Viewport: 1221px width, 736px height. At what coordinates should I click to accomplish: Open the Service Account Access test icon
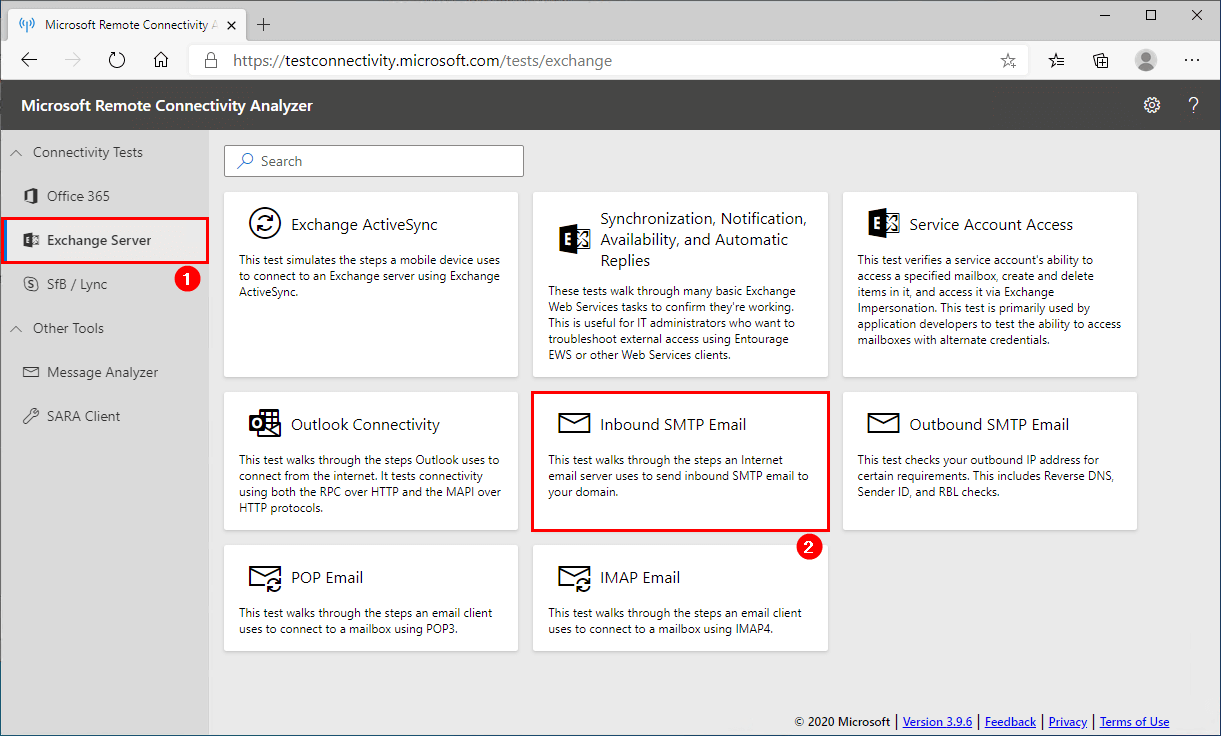pyautogui.click(x=883, y=224)
